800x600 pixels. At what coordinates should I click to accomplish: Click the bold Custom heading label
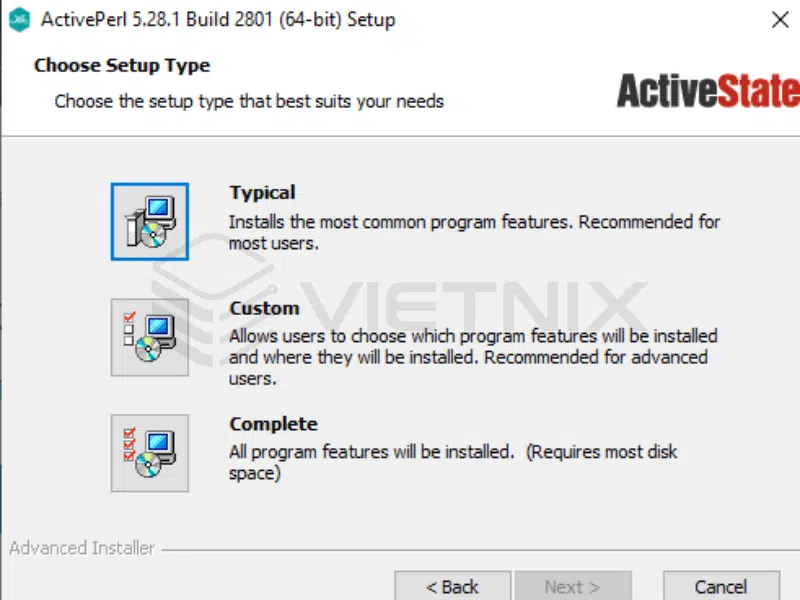point(264,308)
